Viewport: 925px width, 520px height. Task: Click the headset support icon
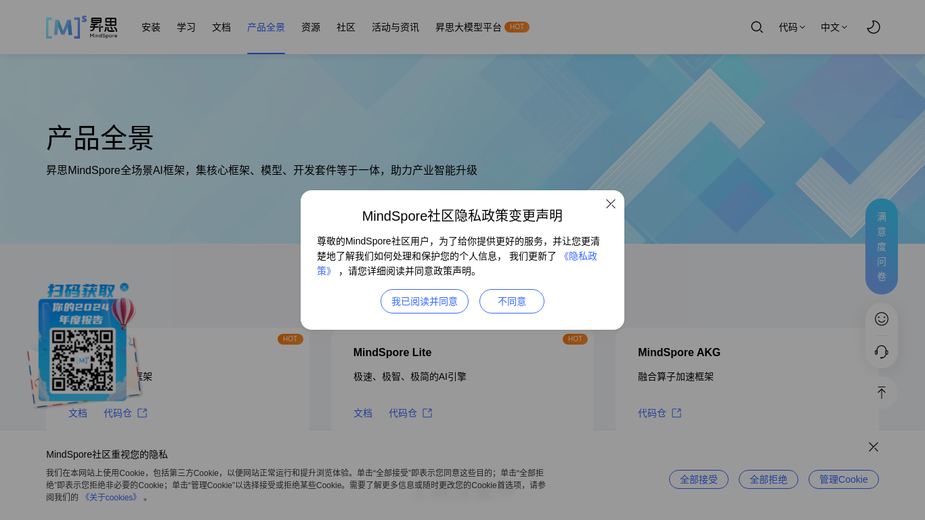click(881, 352)
